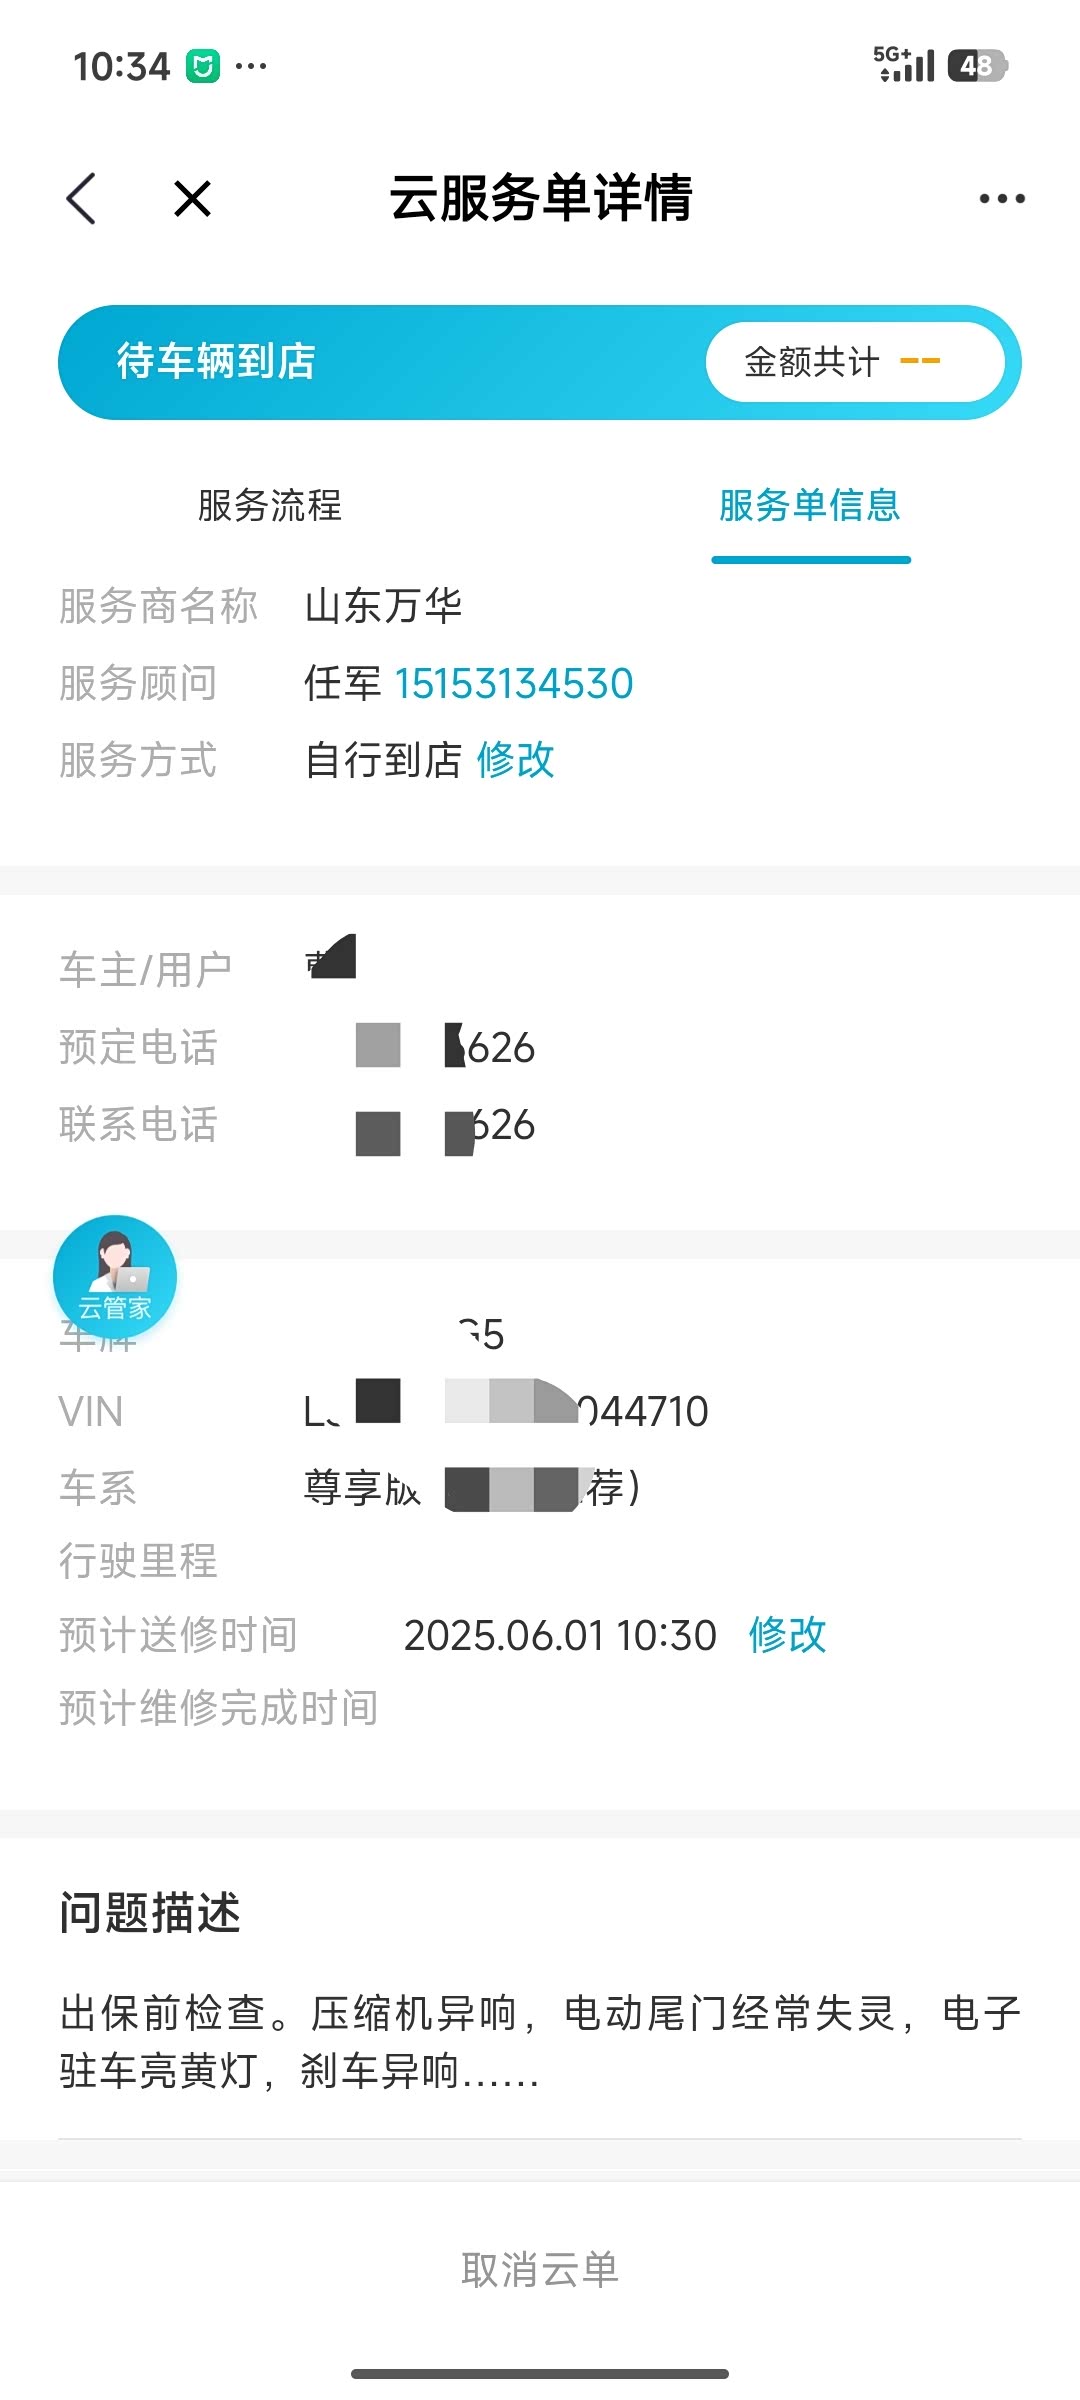1080x2400 pixels.
Task: Tap 修改 next to 自行到店
Action: pos(515,760)
